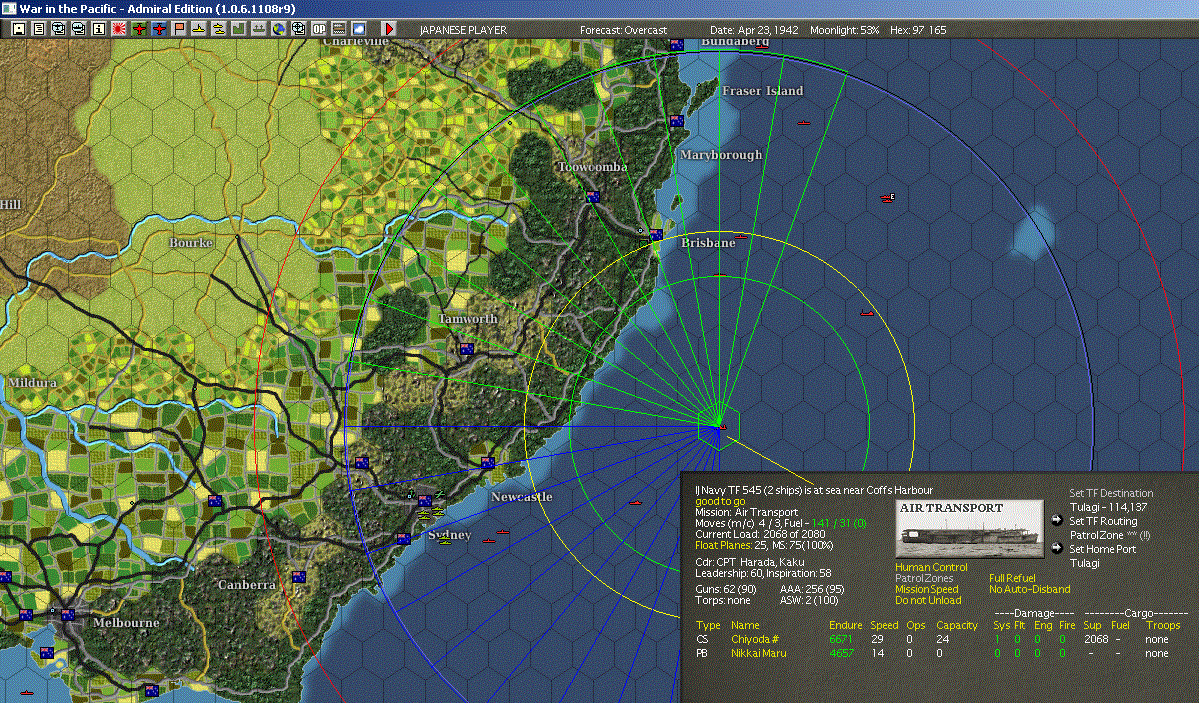The width and height of the screenshot is (1199, 703).
Task: Click the grey ship with arrows icon
Action: [x=259, y=29]
